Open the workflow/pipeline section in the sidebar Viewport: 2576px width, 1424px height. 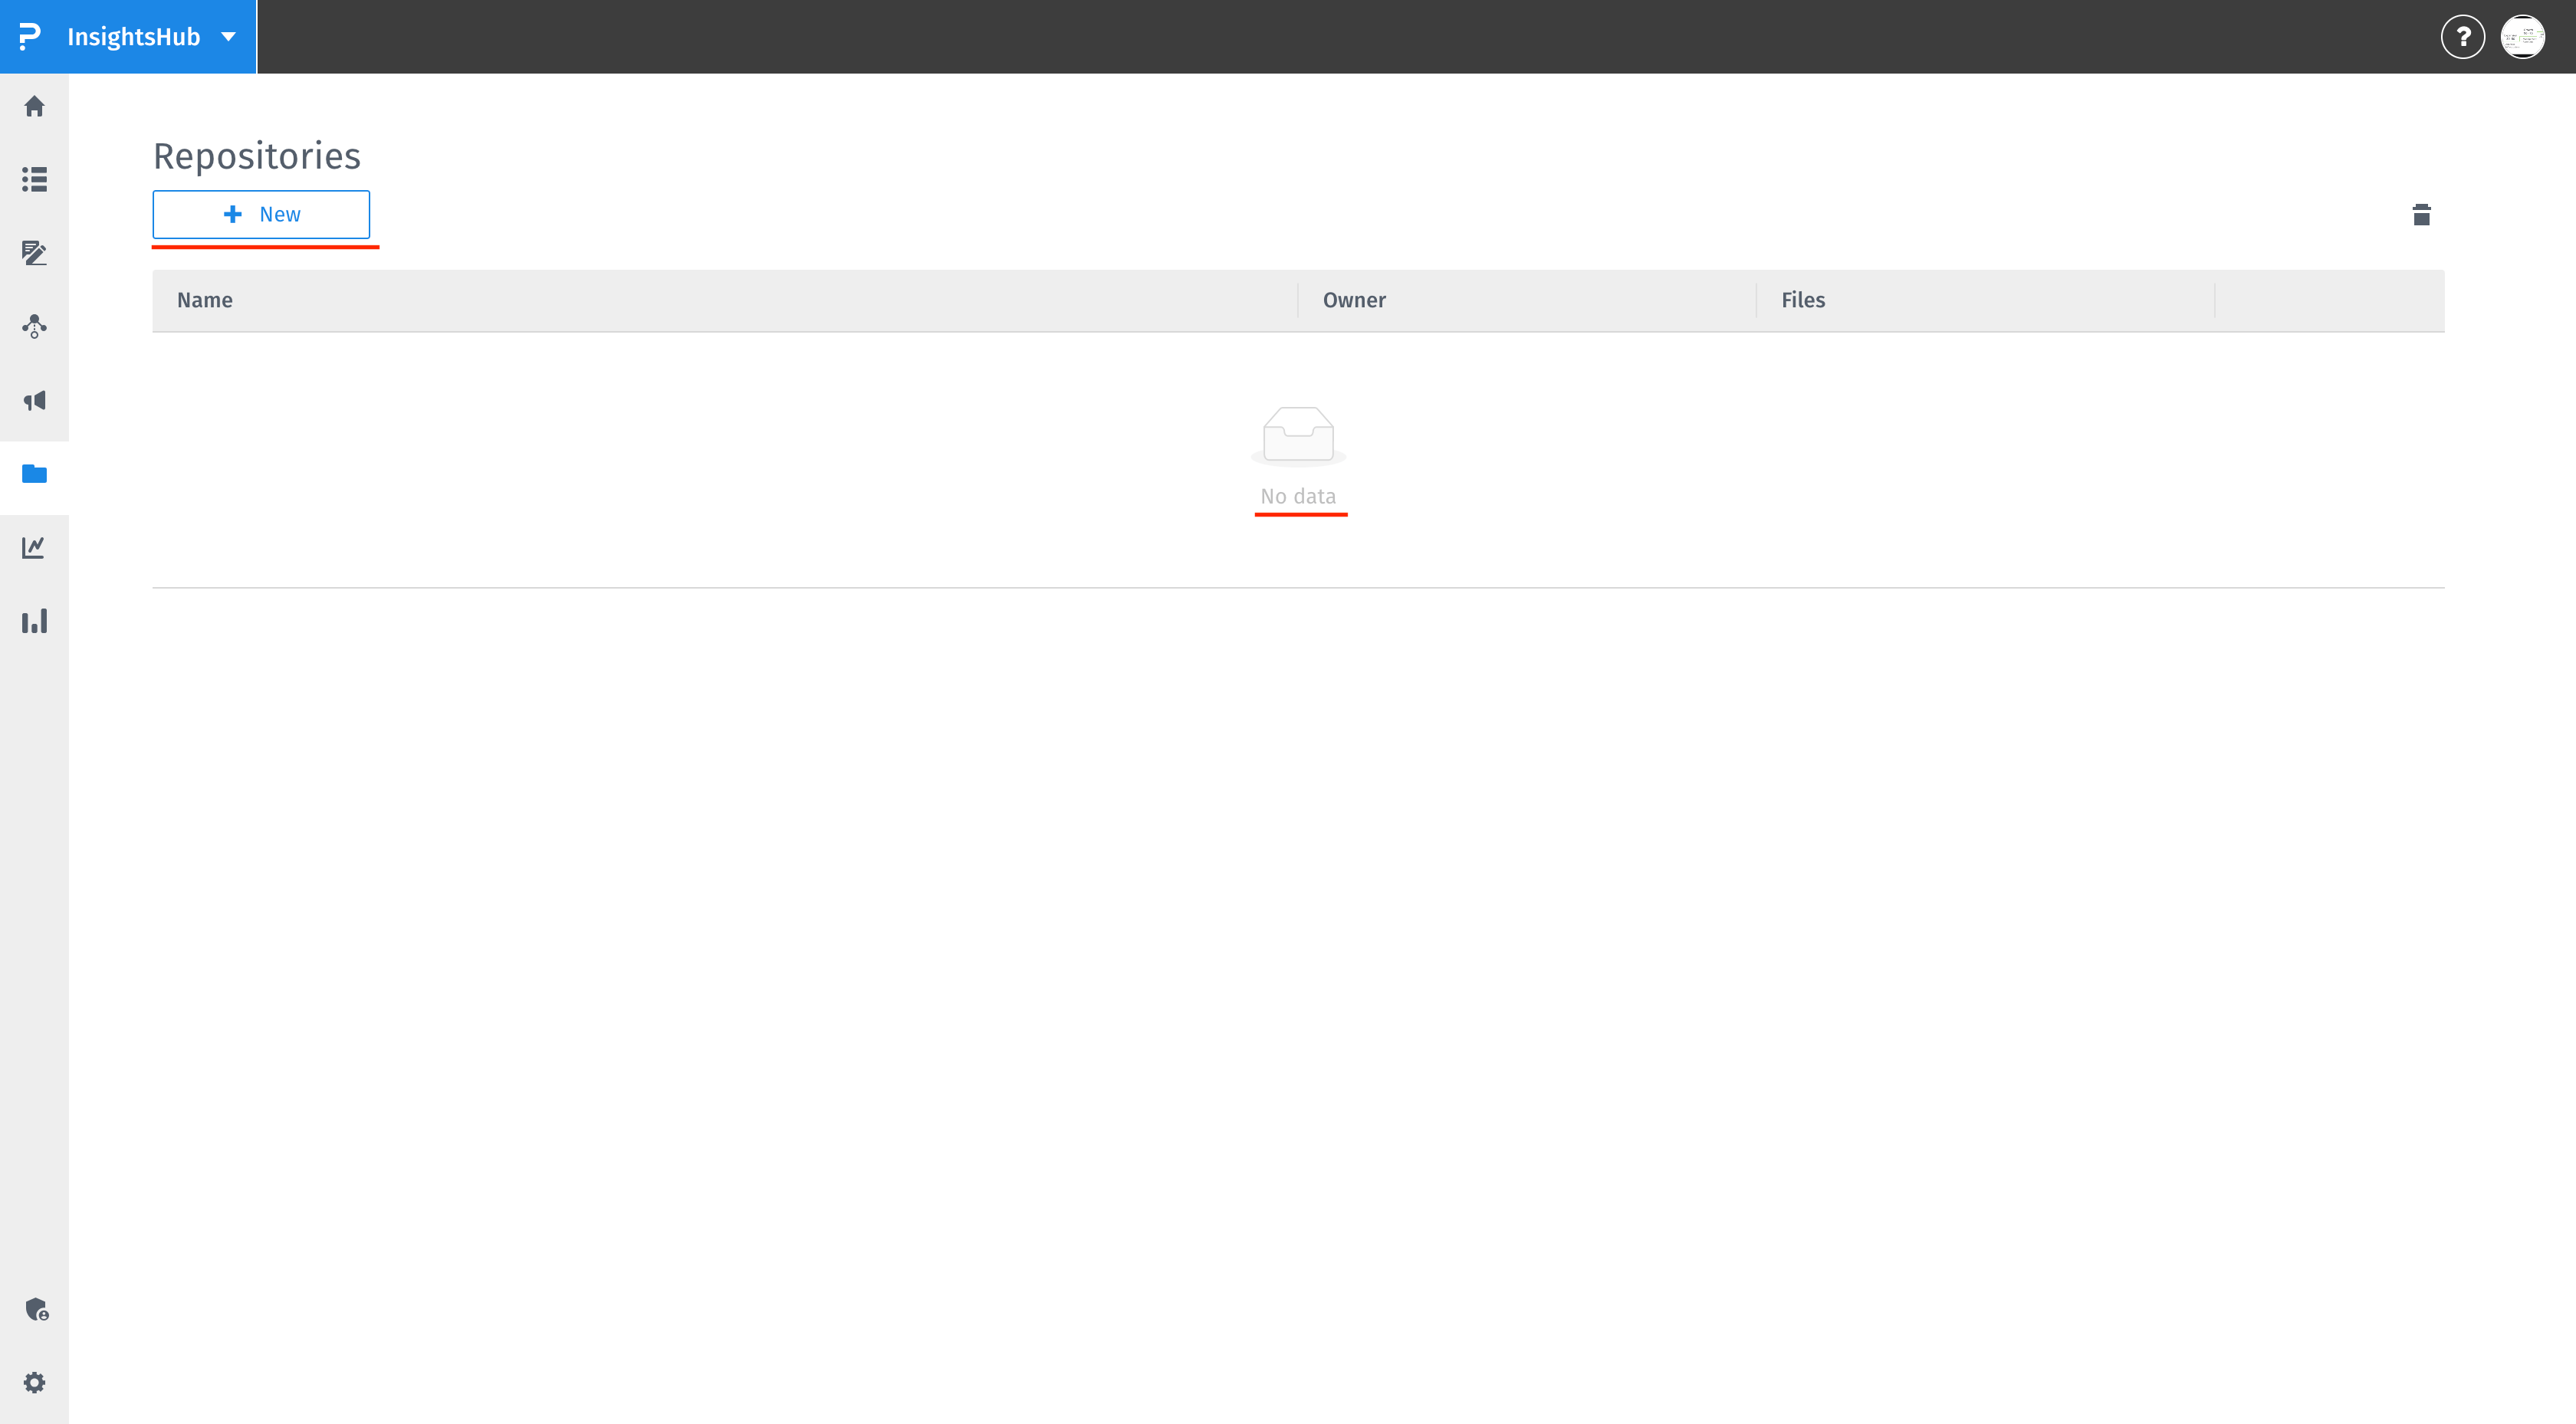35,326
